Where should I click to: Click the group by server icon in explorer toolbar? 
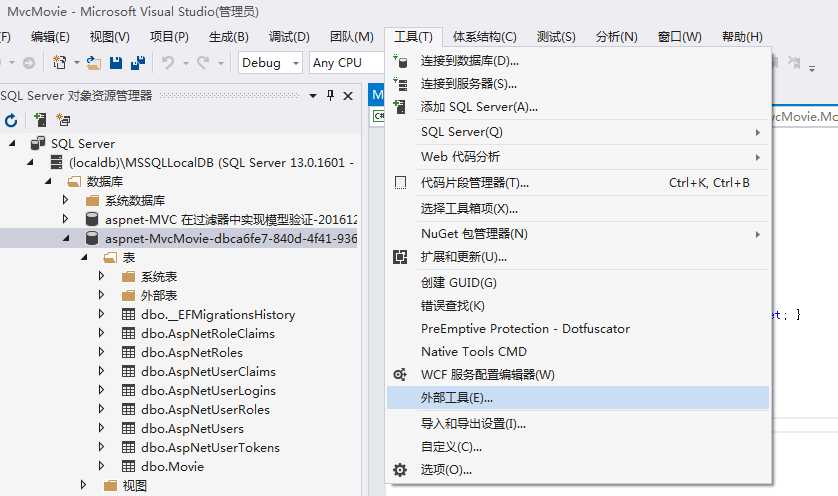[x=64, y=120]
